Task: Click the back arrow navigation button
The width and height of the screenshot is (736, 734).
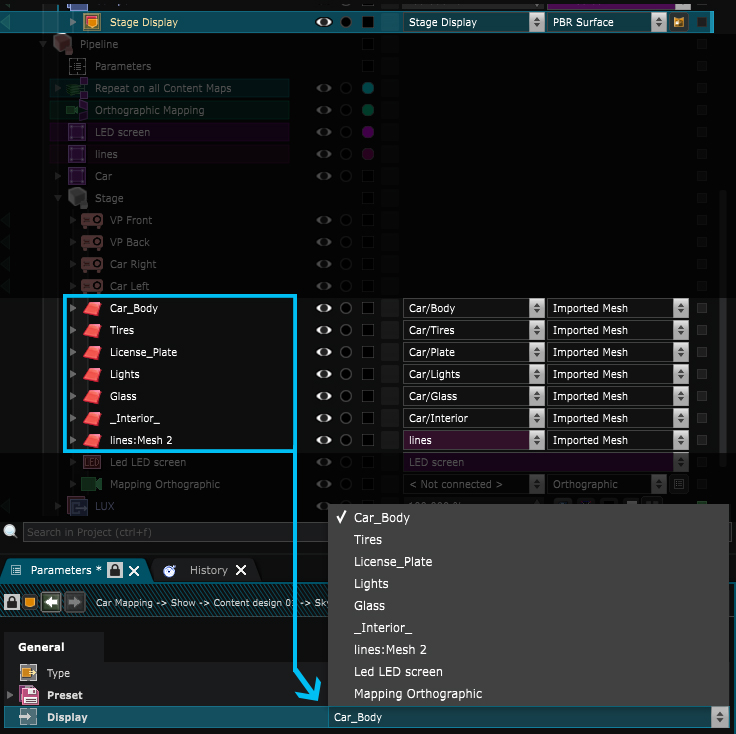Action: click(51, 602)
